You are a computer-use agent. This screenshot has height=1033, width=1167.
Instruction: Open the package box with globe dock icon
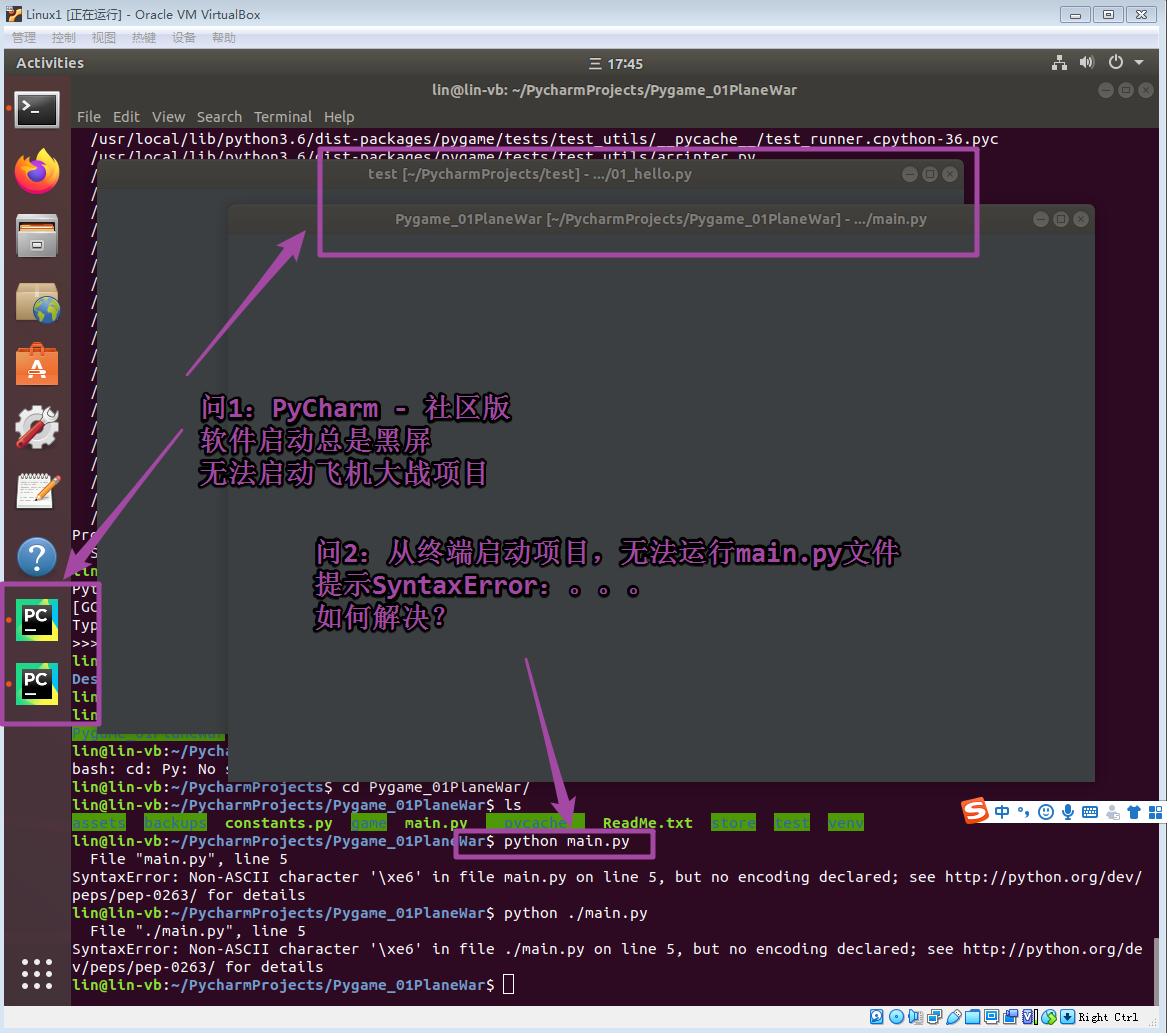(x=36, y=302)
